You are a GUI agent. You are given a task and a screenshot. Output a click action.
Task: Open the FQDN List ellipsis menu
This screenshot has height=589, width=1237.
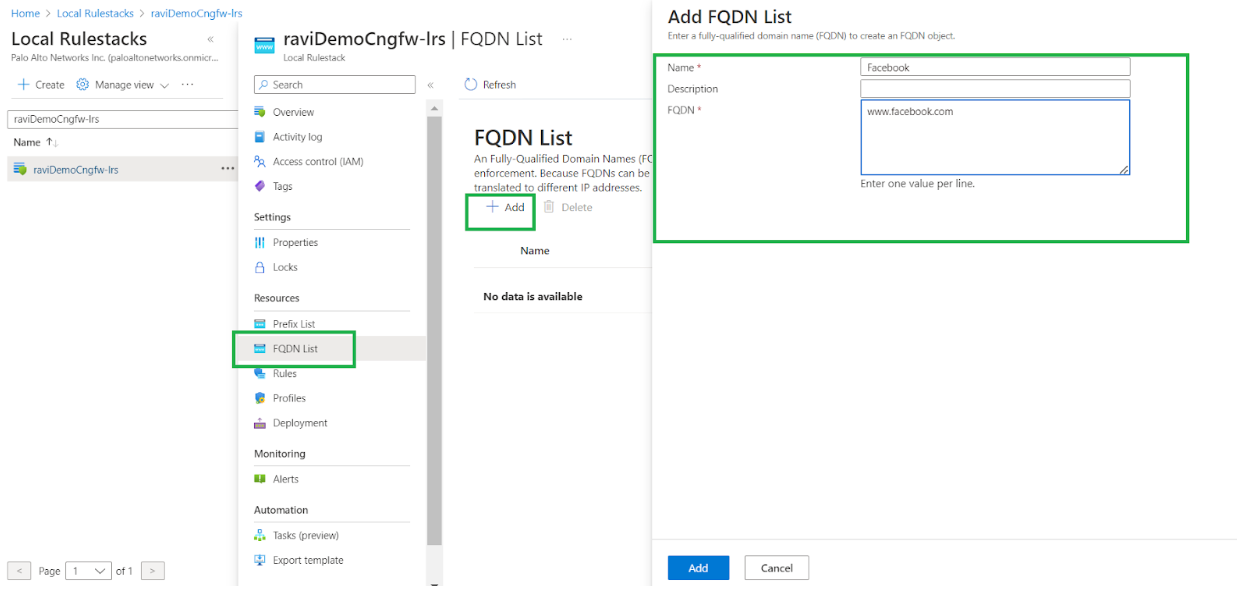565,38
